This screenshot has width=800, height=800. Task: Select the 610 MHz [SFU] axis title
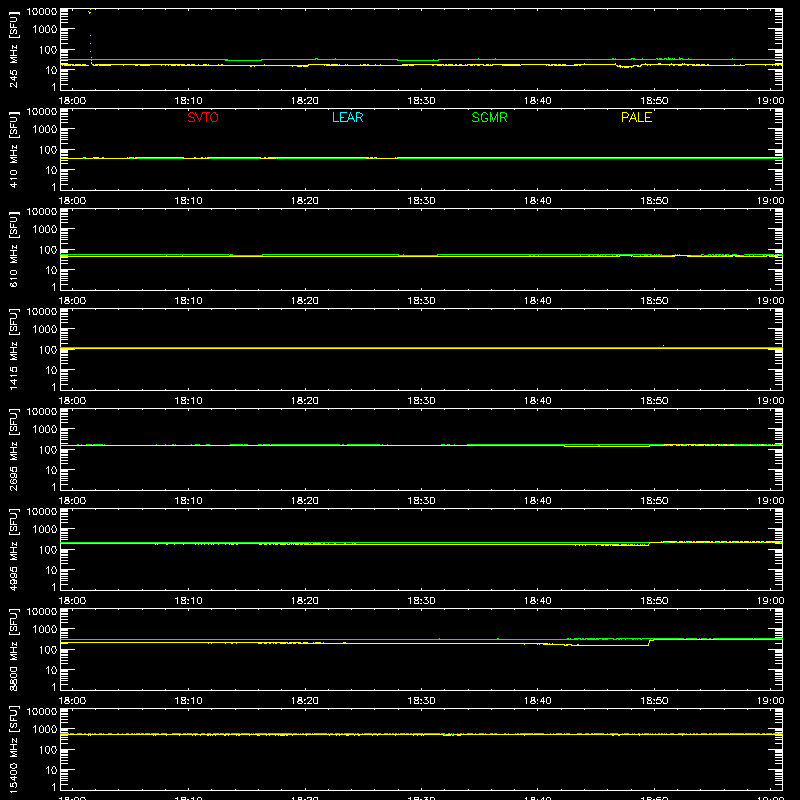pyautogui.click(x=14, y=249)
